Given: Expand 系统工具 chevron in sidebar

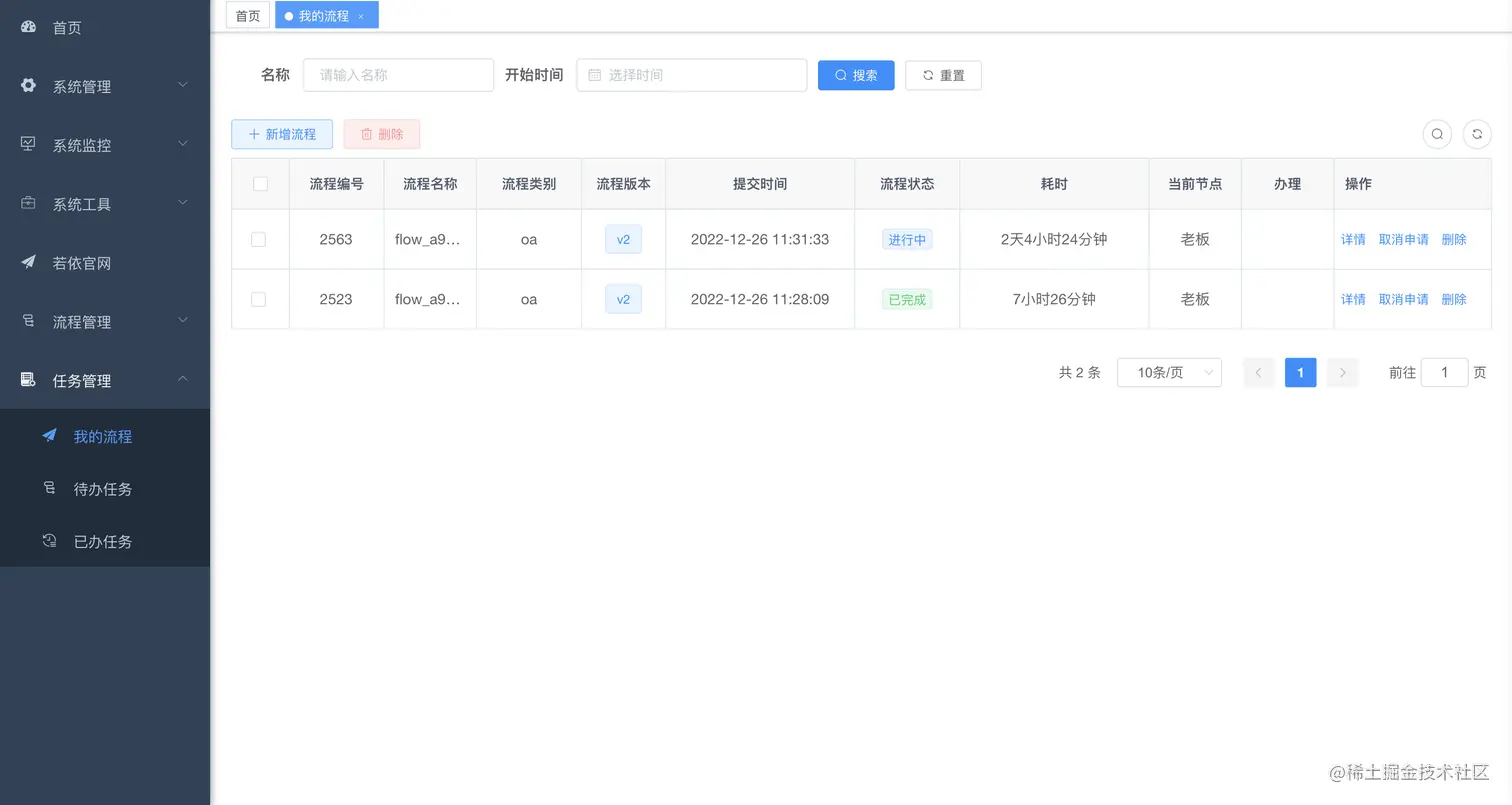Looking at the screenshot, I should [183, 203].
